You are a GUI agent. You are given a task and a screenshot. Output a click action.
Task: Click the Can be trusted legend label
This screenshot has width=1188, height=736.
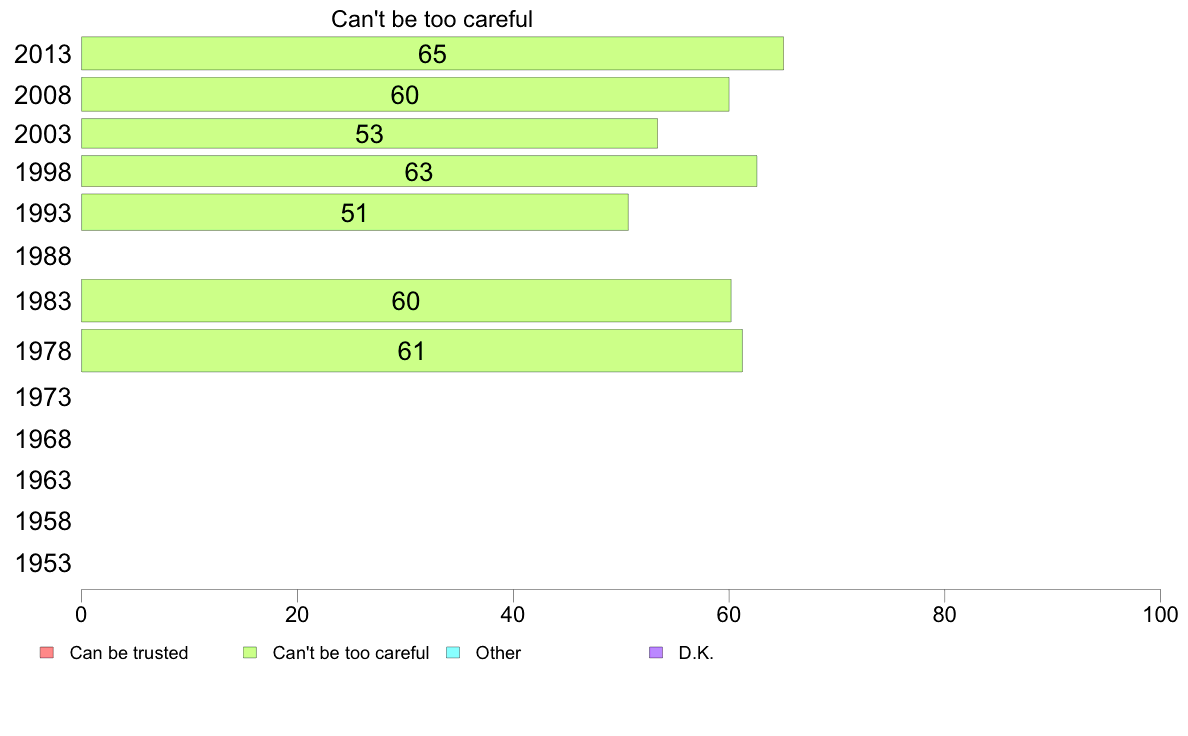(x=129, y=653)
